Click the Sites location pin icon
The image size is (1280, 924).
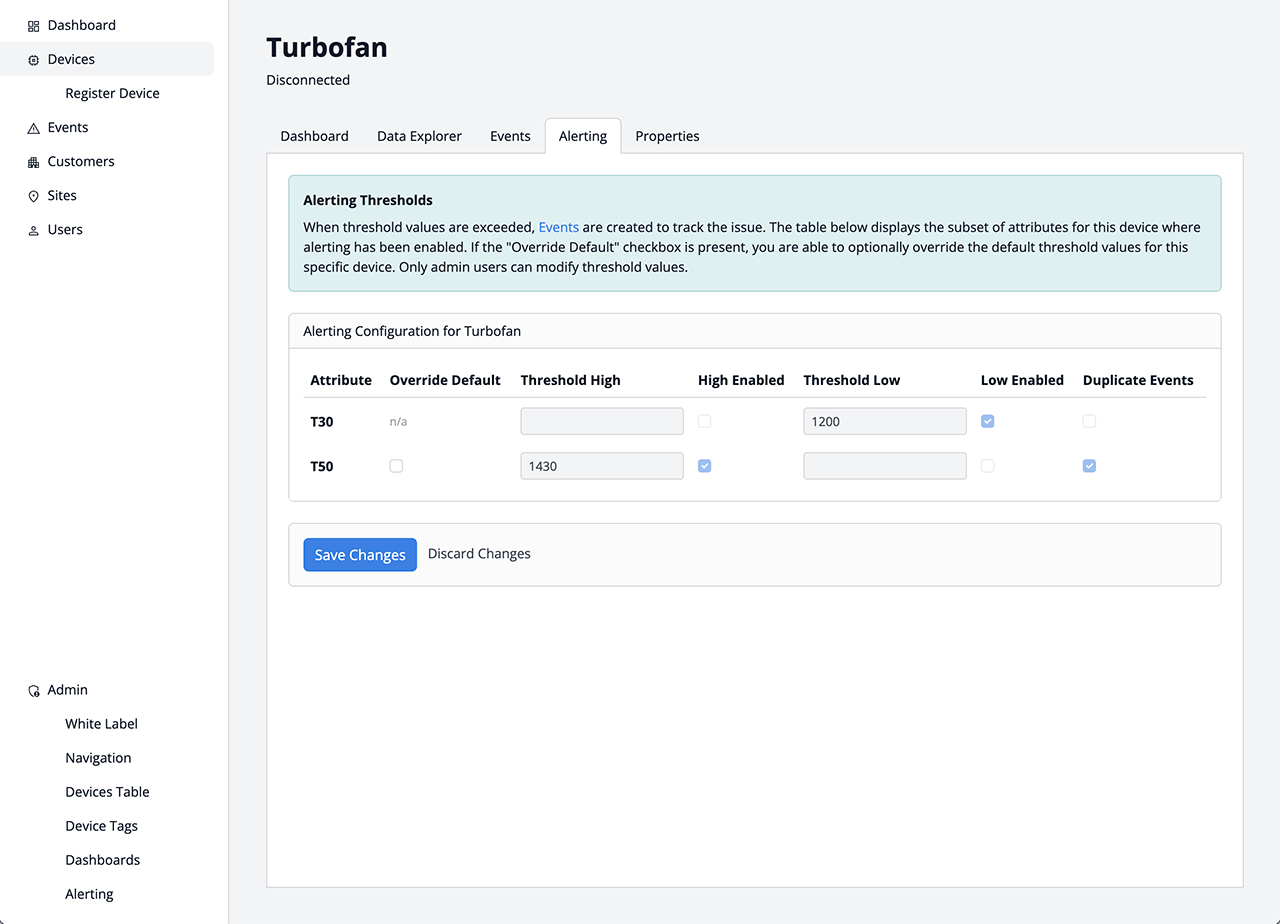[34, 196]
